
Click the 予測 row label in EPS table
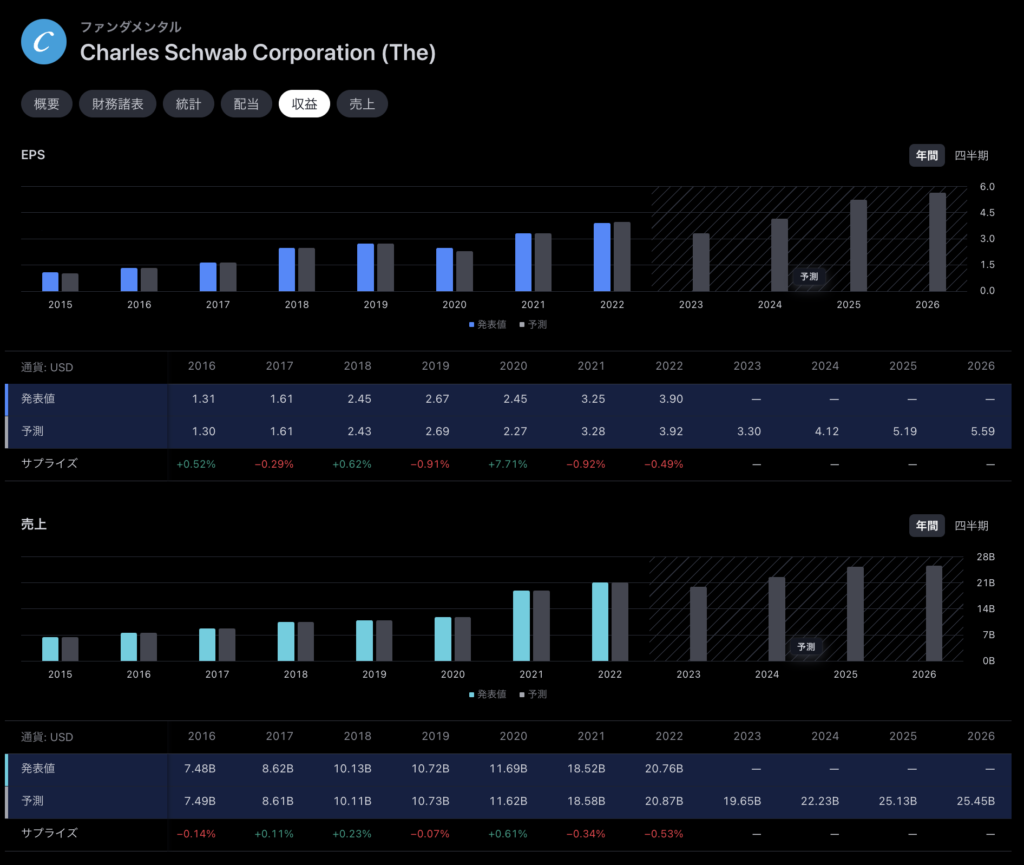(x=32, y=432)
